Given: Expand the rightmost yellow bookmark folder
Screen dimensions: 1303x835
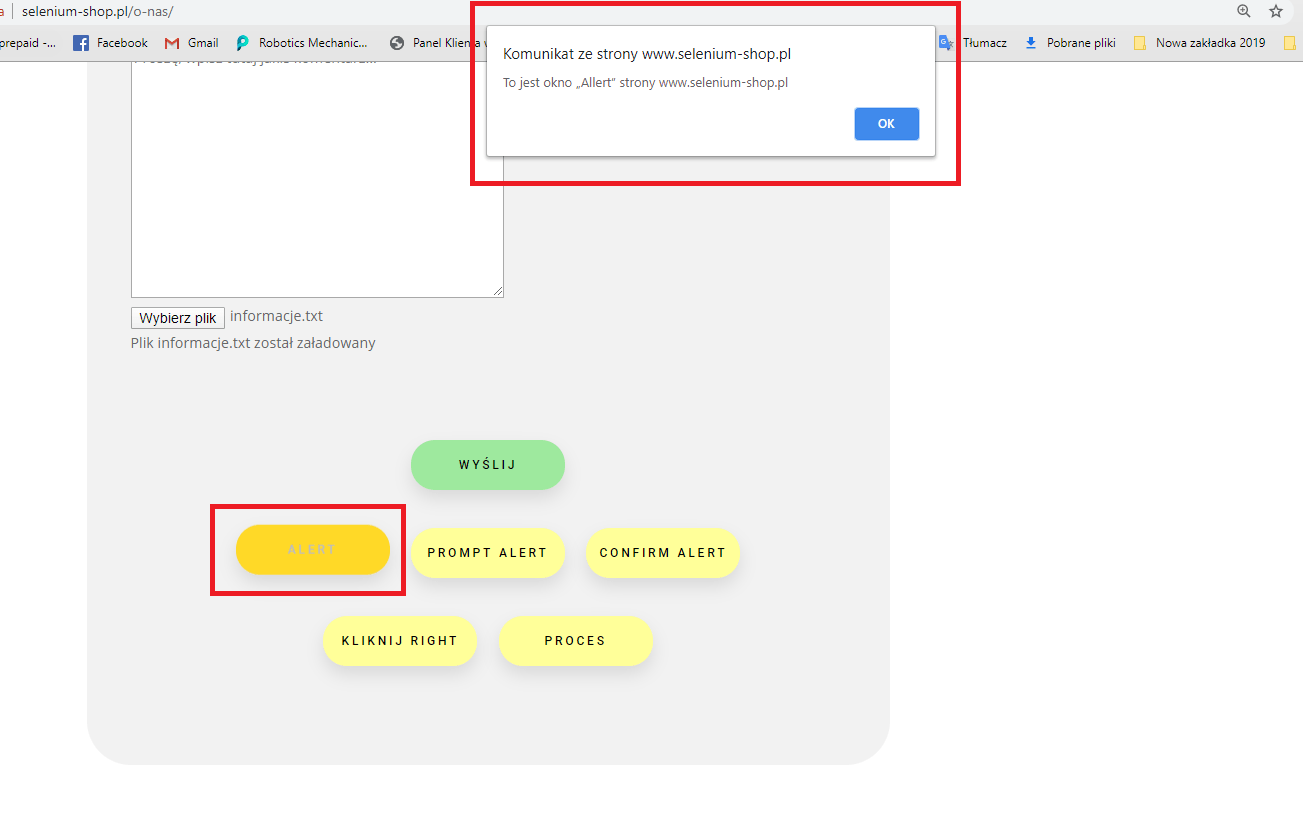Looking at the screenshot, I should [1290, 43].
